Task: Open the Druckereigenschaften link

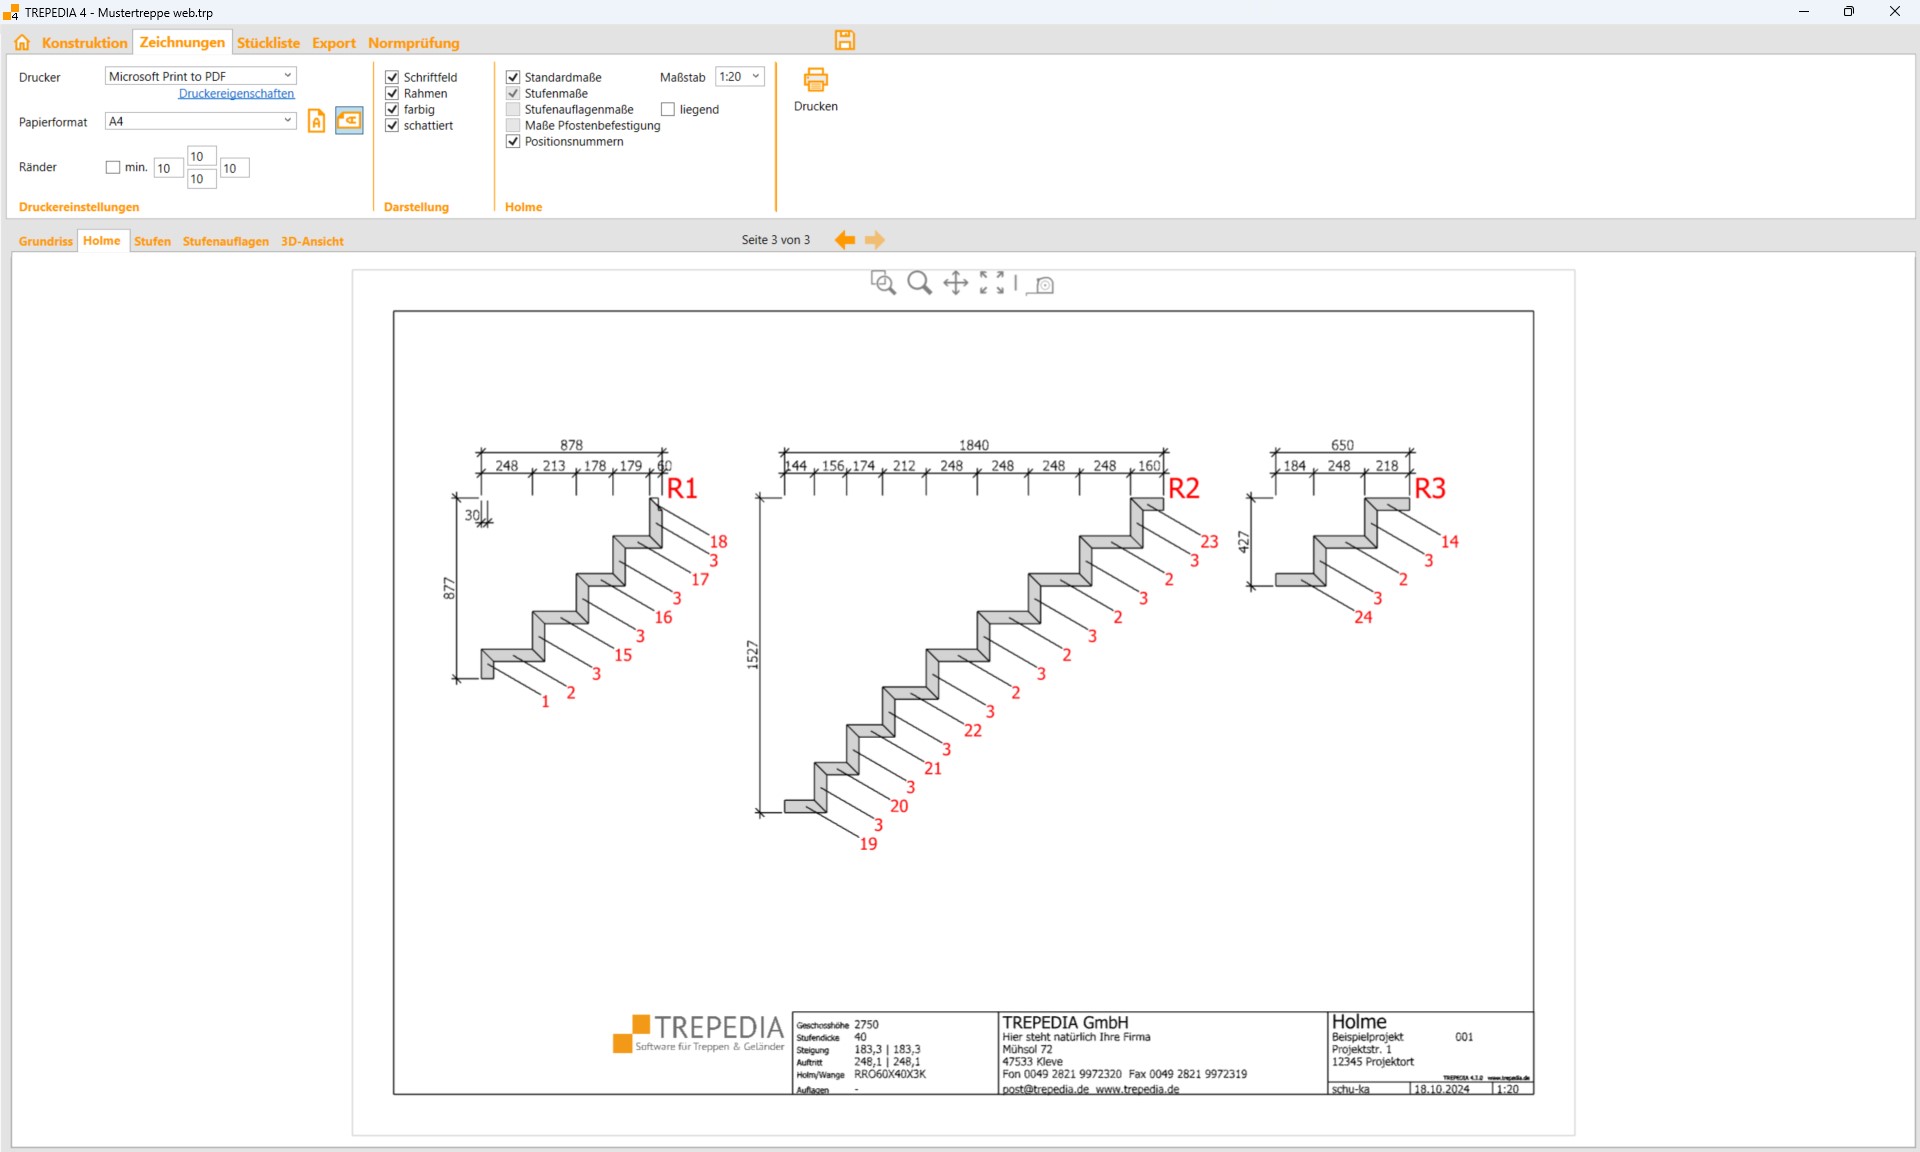Action: tap(236, 94)
